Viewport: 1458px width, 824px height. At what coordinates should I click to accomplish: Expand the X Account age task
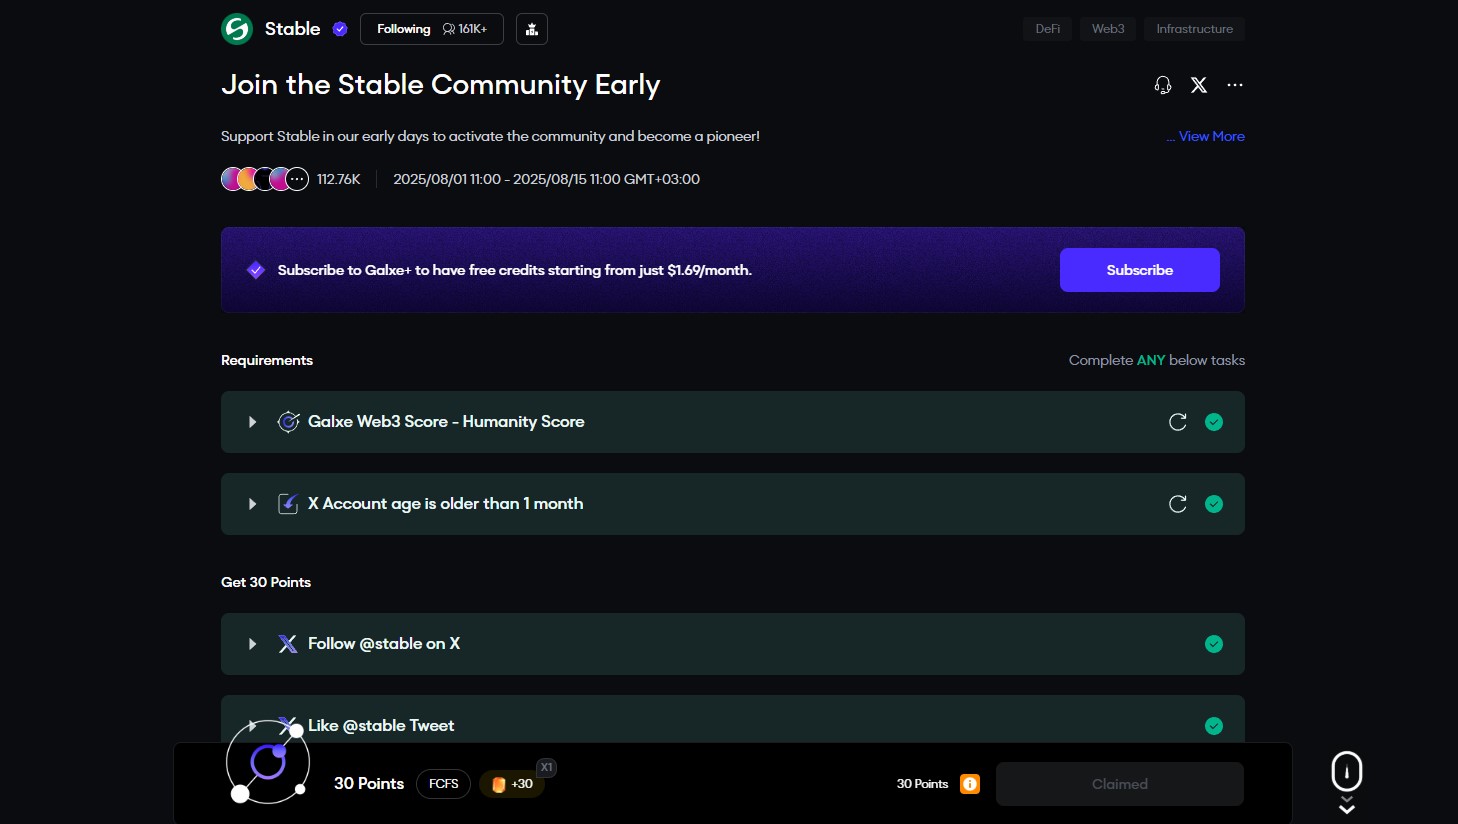pyautogui.click(x=252, y=504)
